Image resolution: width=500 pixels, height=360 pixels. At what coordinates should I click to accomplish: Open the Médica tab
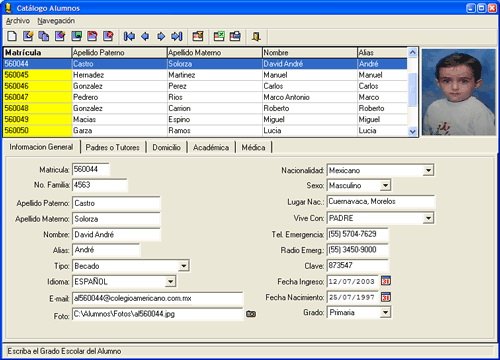[253, 147]
